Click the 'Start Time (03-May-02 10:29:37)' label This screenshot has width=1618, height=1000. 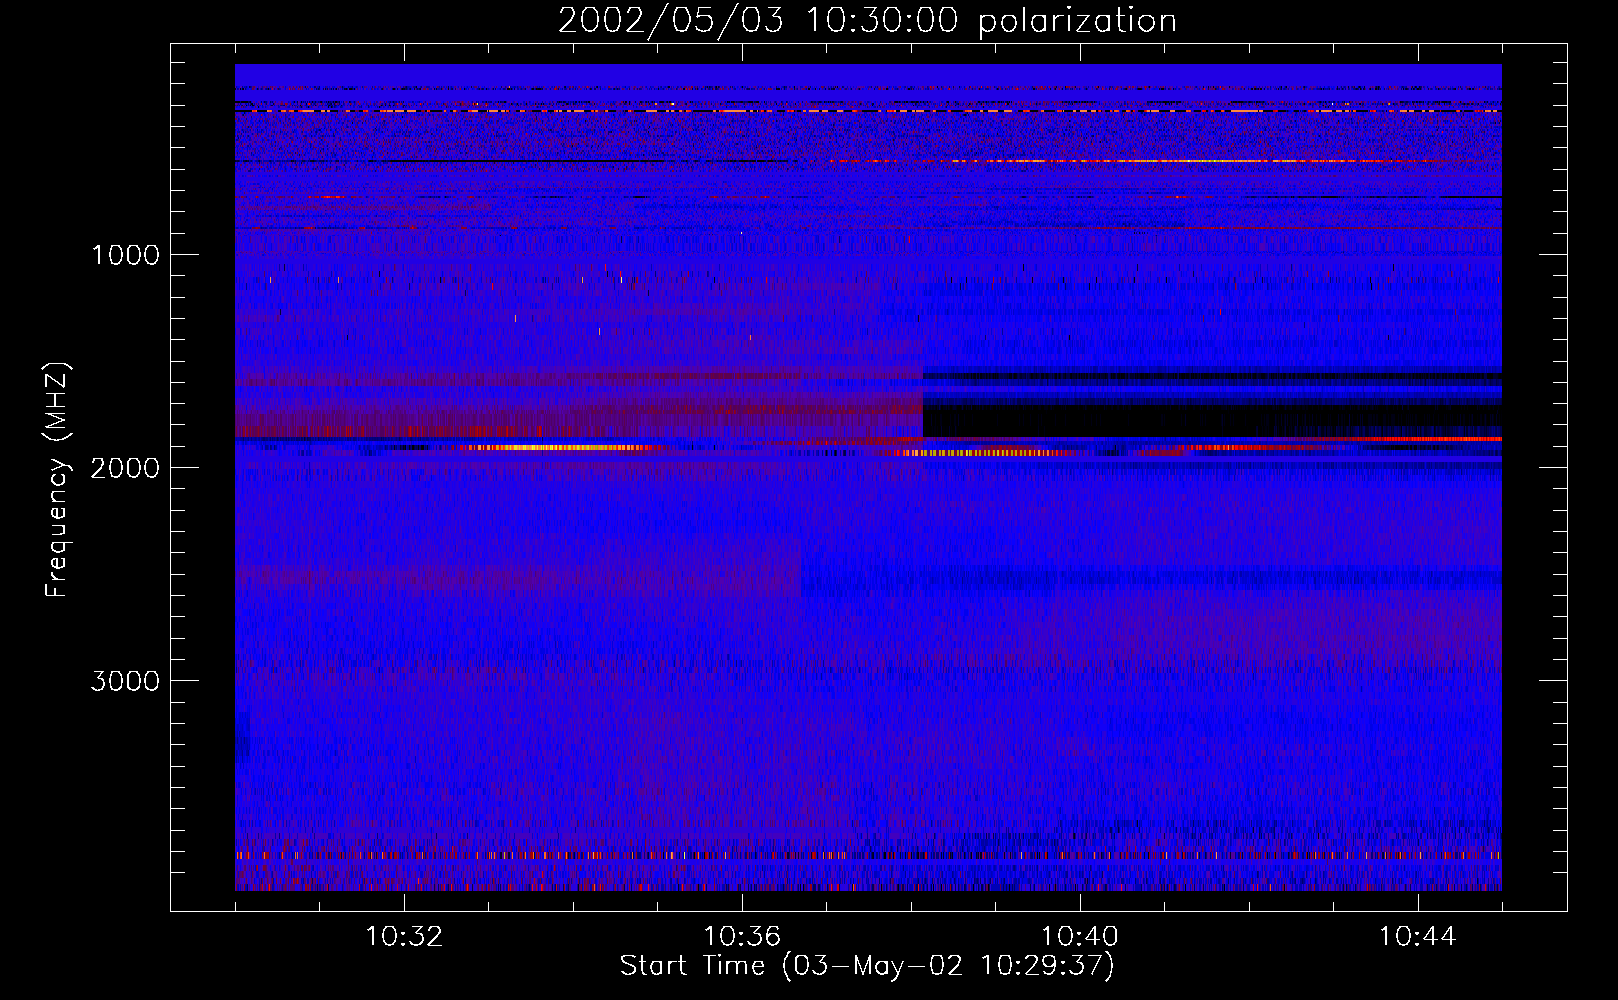coord(867,966)
